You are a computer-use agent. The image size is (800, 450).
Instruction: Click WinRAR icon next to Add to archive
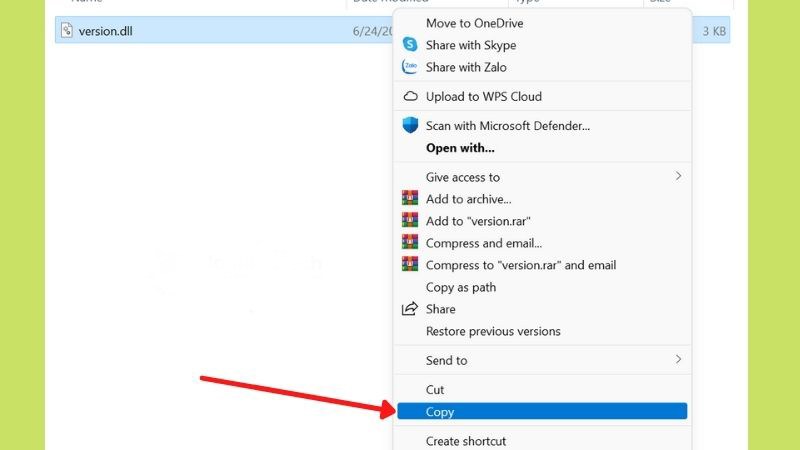pyautogui.click(x=410, y=198)
